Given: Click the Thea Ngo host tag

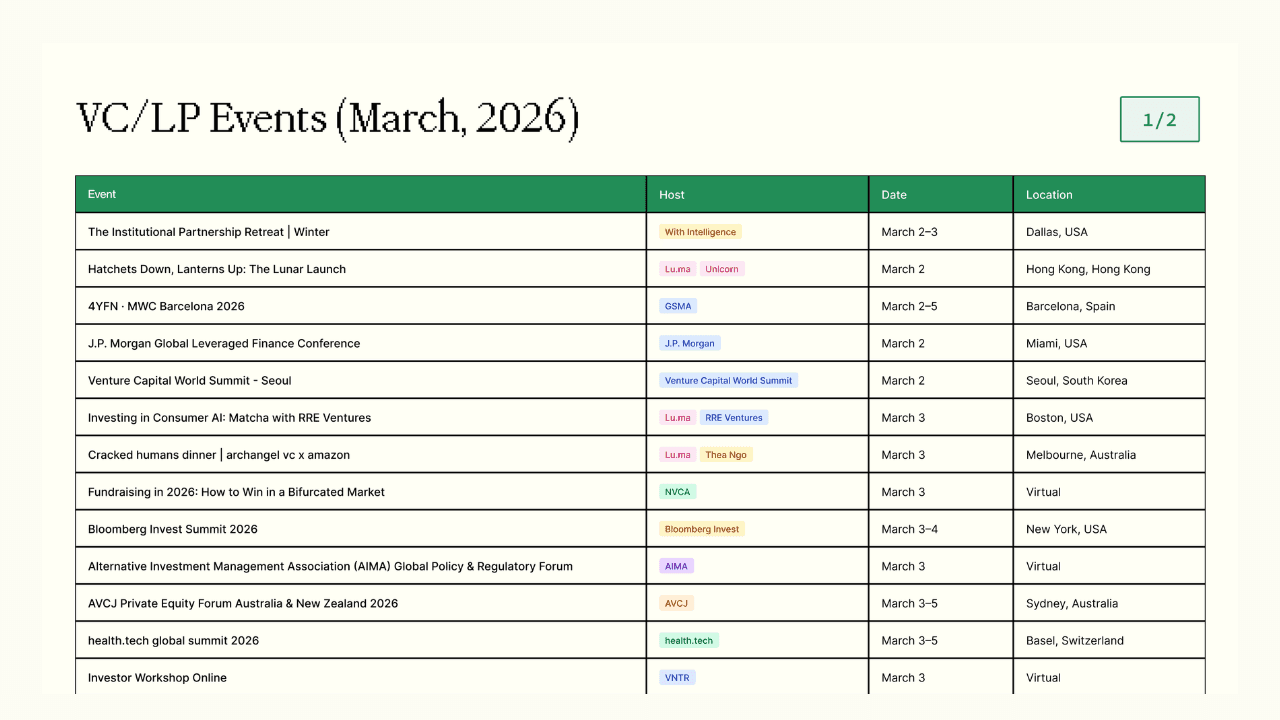Looking at the screenshot, I should pos(726,454).
